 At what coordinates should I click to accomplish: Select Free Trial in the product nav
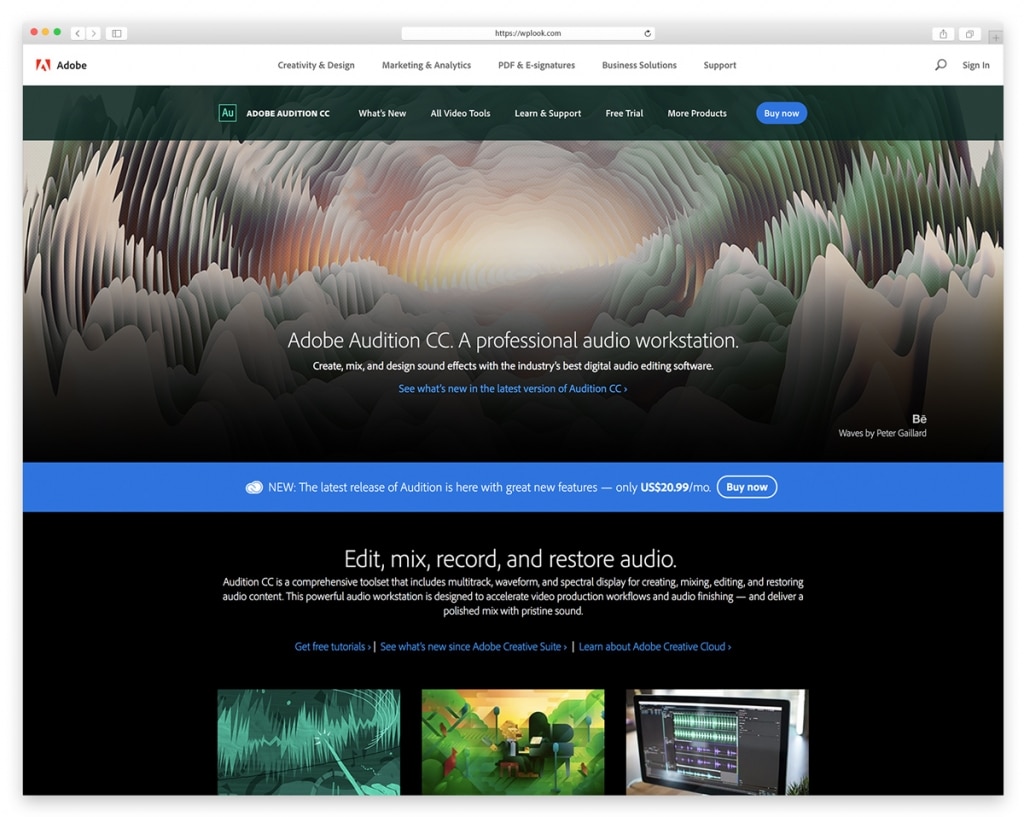click(x=624, y=113)
